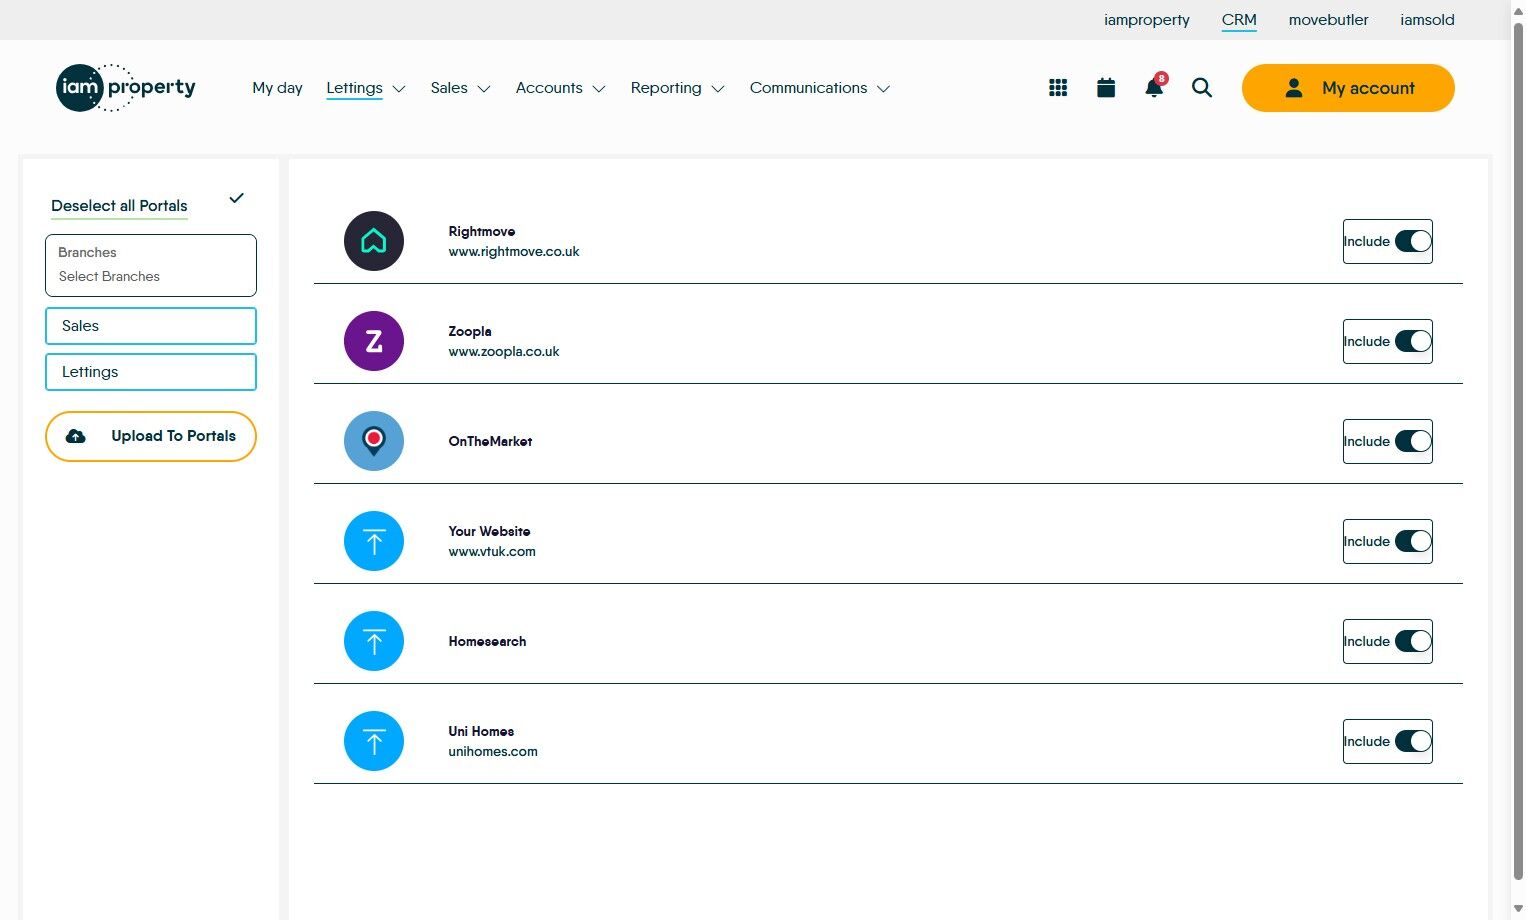Select the Sales filter button
This screenshot has height=920, width=1526.
pyautogui.click(x=151, y=326)
